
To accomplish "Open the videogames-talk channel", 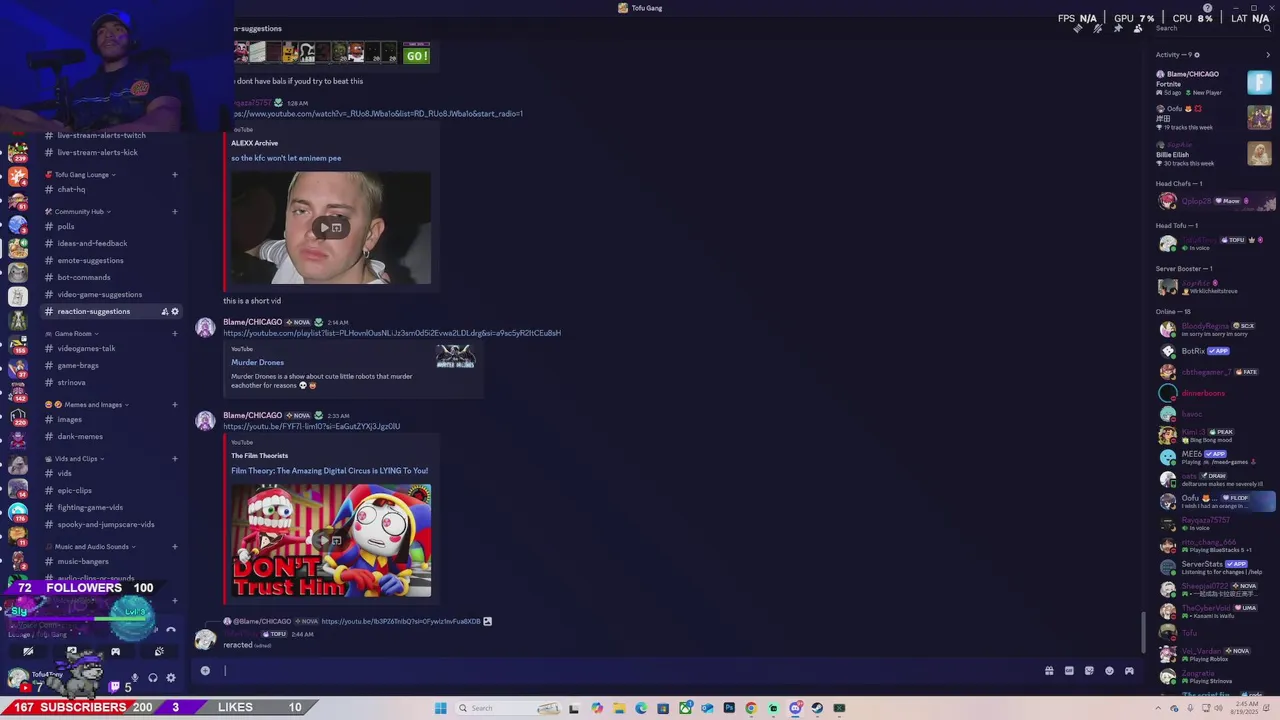I will [86, 348].
